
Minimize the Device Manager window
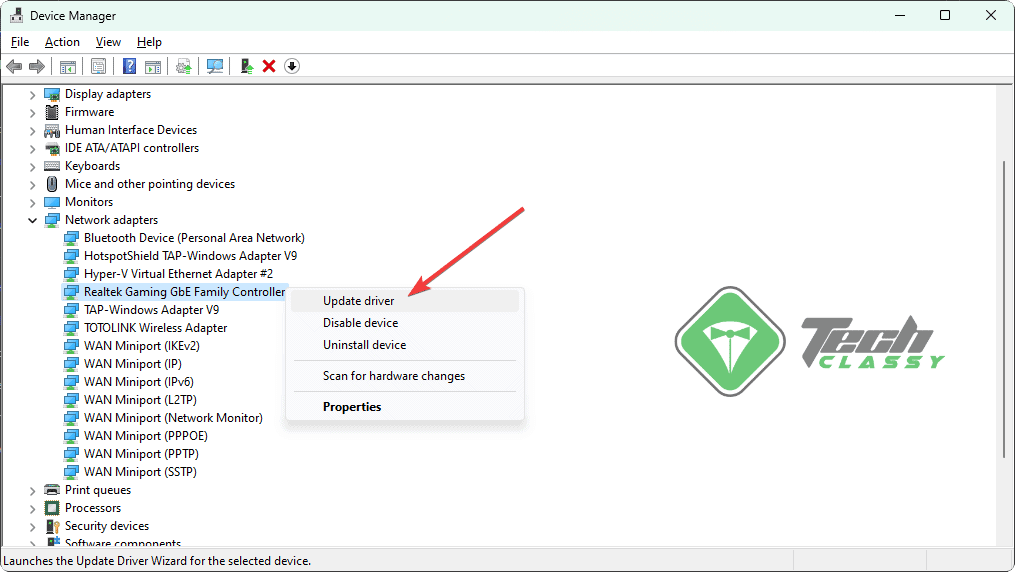[x=900, y=15]
